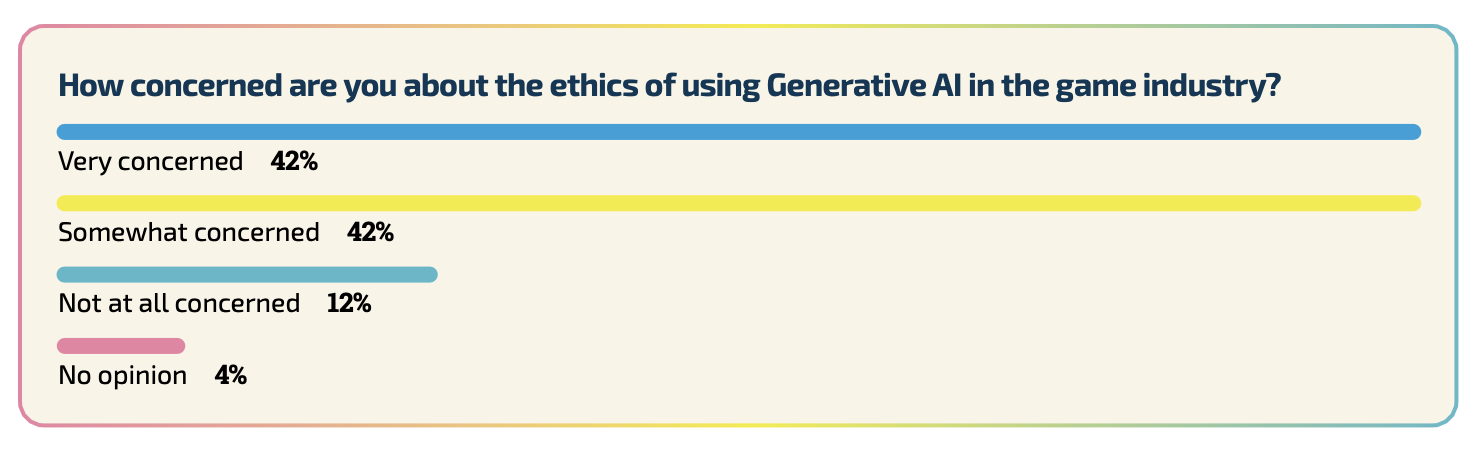The width and height of the screenshot is (1474, 450).
Task: Click the pink No opinion bar
Action: [x=121, y=346]
